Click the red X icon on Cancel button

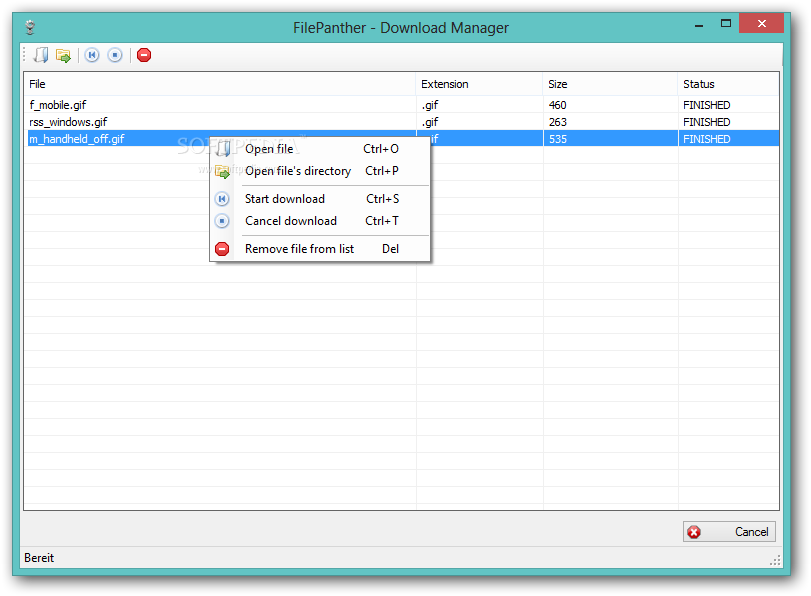(694, 532)
